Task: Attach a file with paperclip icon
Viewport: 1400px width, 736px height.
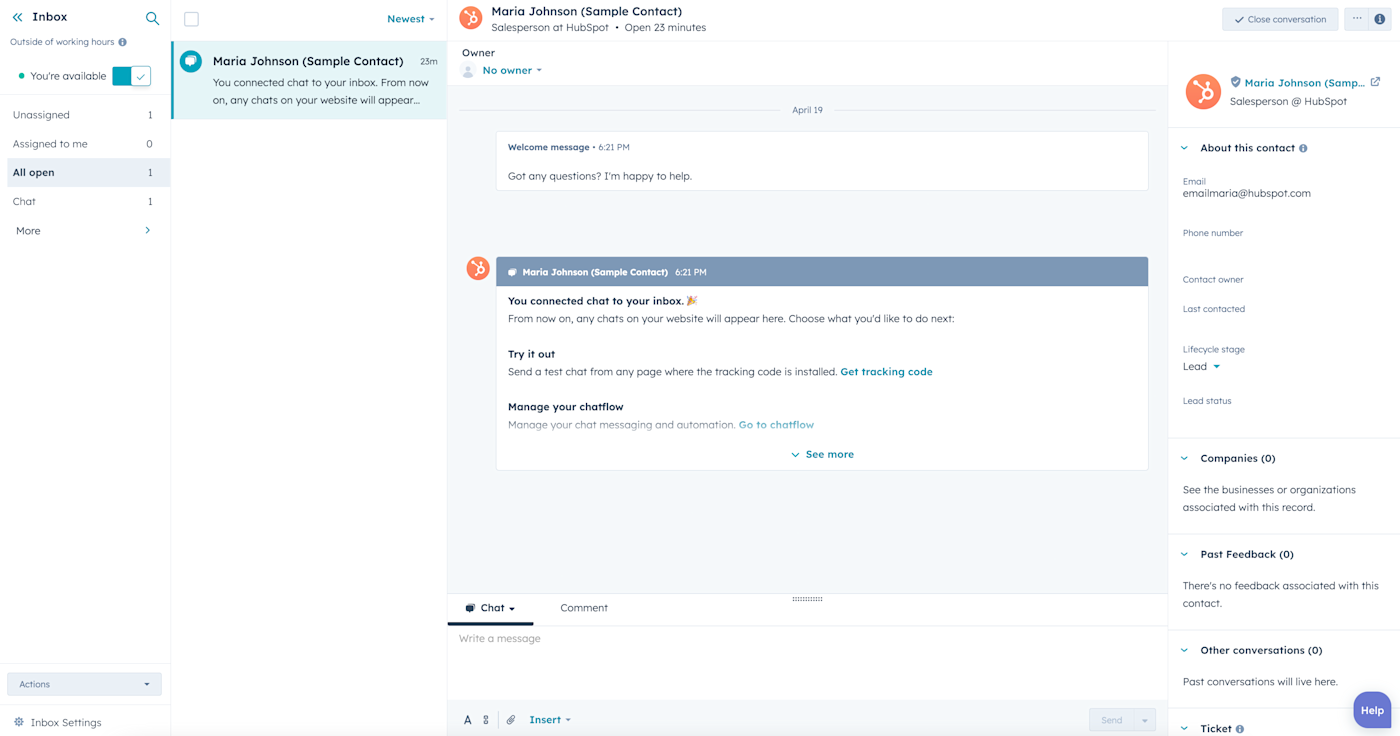Action: click(x=511, y=720)
